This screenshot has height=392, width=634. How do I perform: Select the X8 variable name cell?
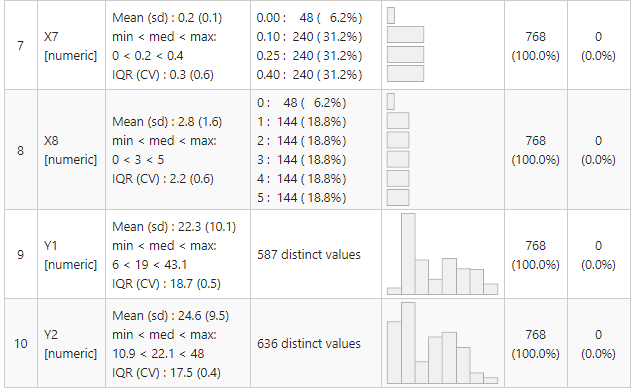point(71,150)
